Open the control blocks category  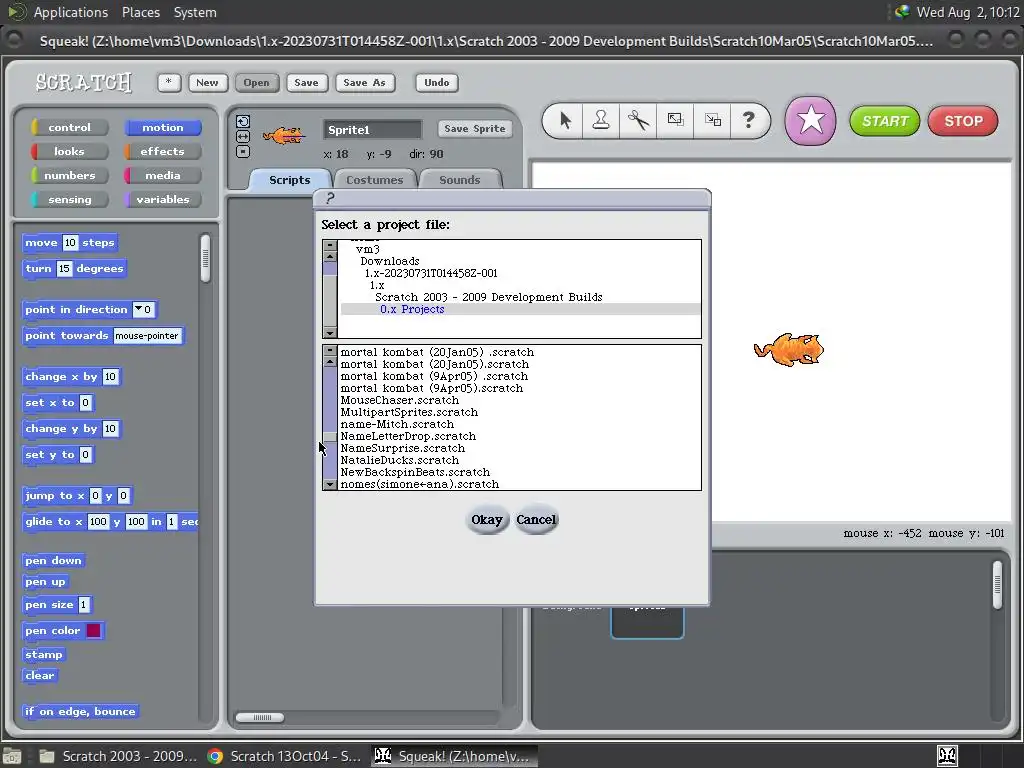click(x=69, y=127)
